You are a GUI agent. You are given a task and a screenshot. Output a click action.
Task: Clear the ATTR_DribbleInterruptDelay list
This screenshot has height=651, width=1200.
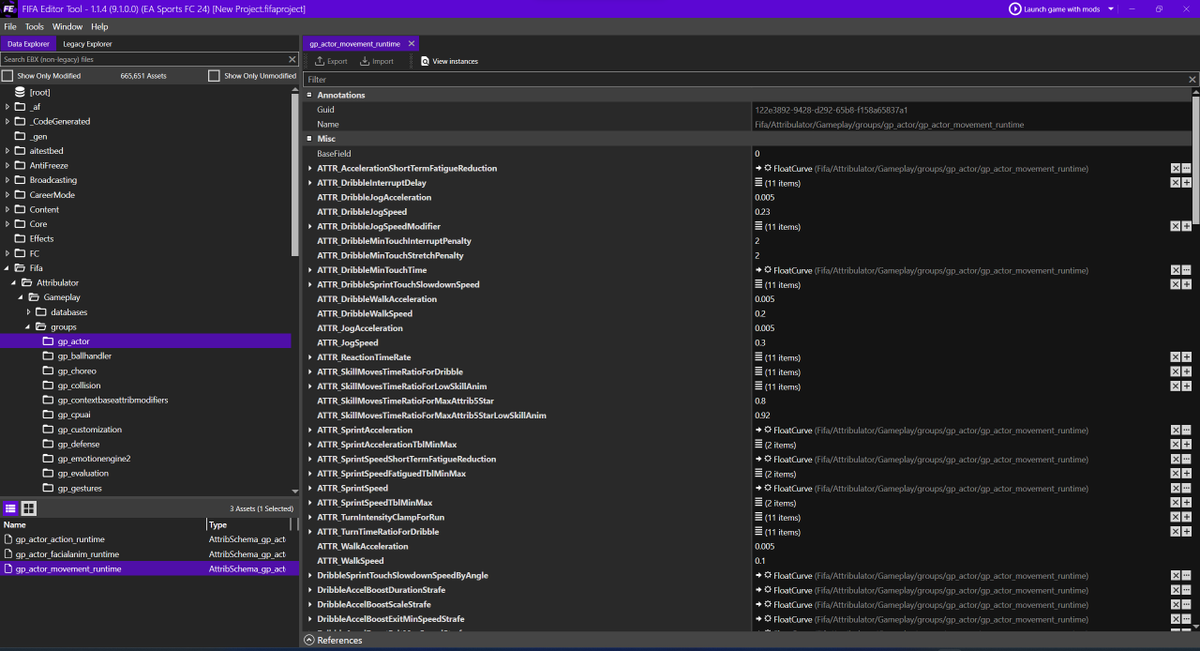[1176, 183]
